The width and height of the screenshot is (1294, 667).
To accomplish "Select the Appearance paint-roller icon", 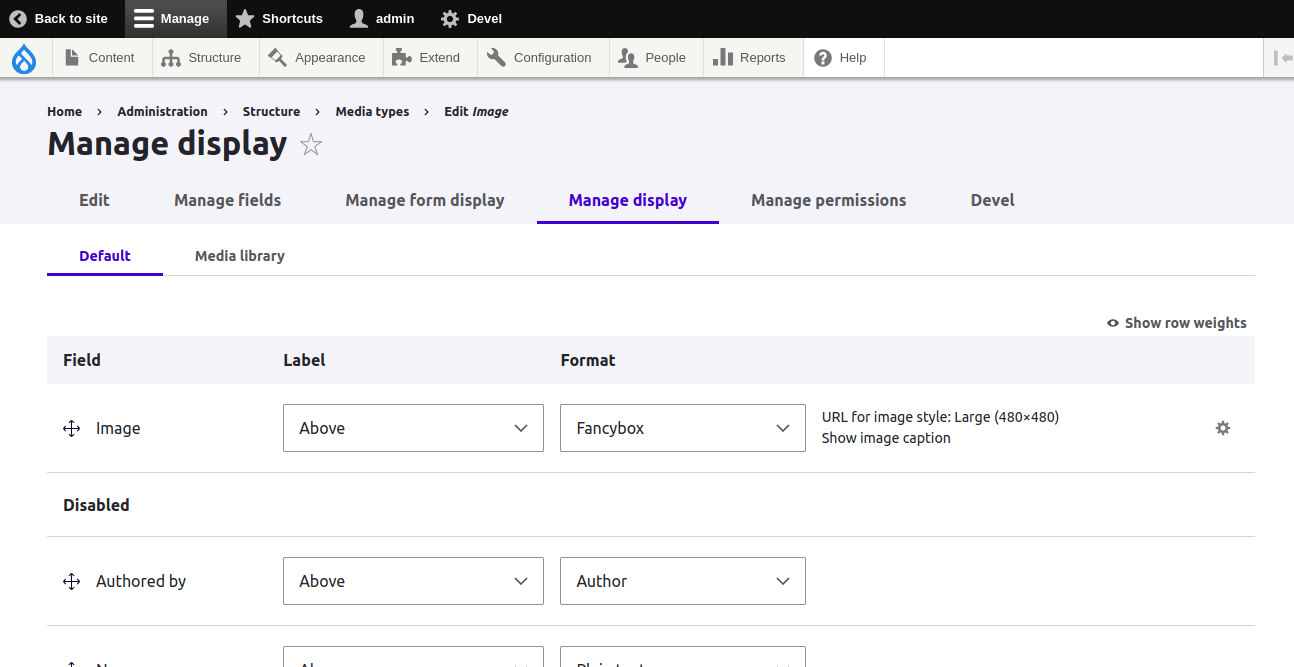I will 276,57.
